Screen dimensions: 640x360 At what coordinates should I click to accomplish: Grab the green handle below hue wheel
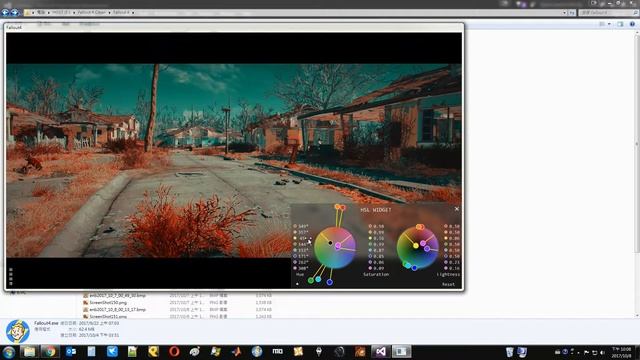click(311, 280)
